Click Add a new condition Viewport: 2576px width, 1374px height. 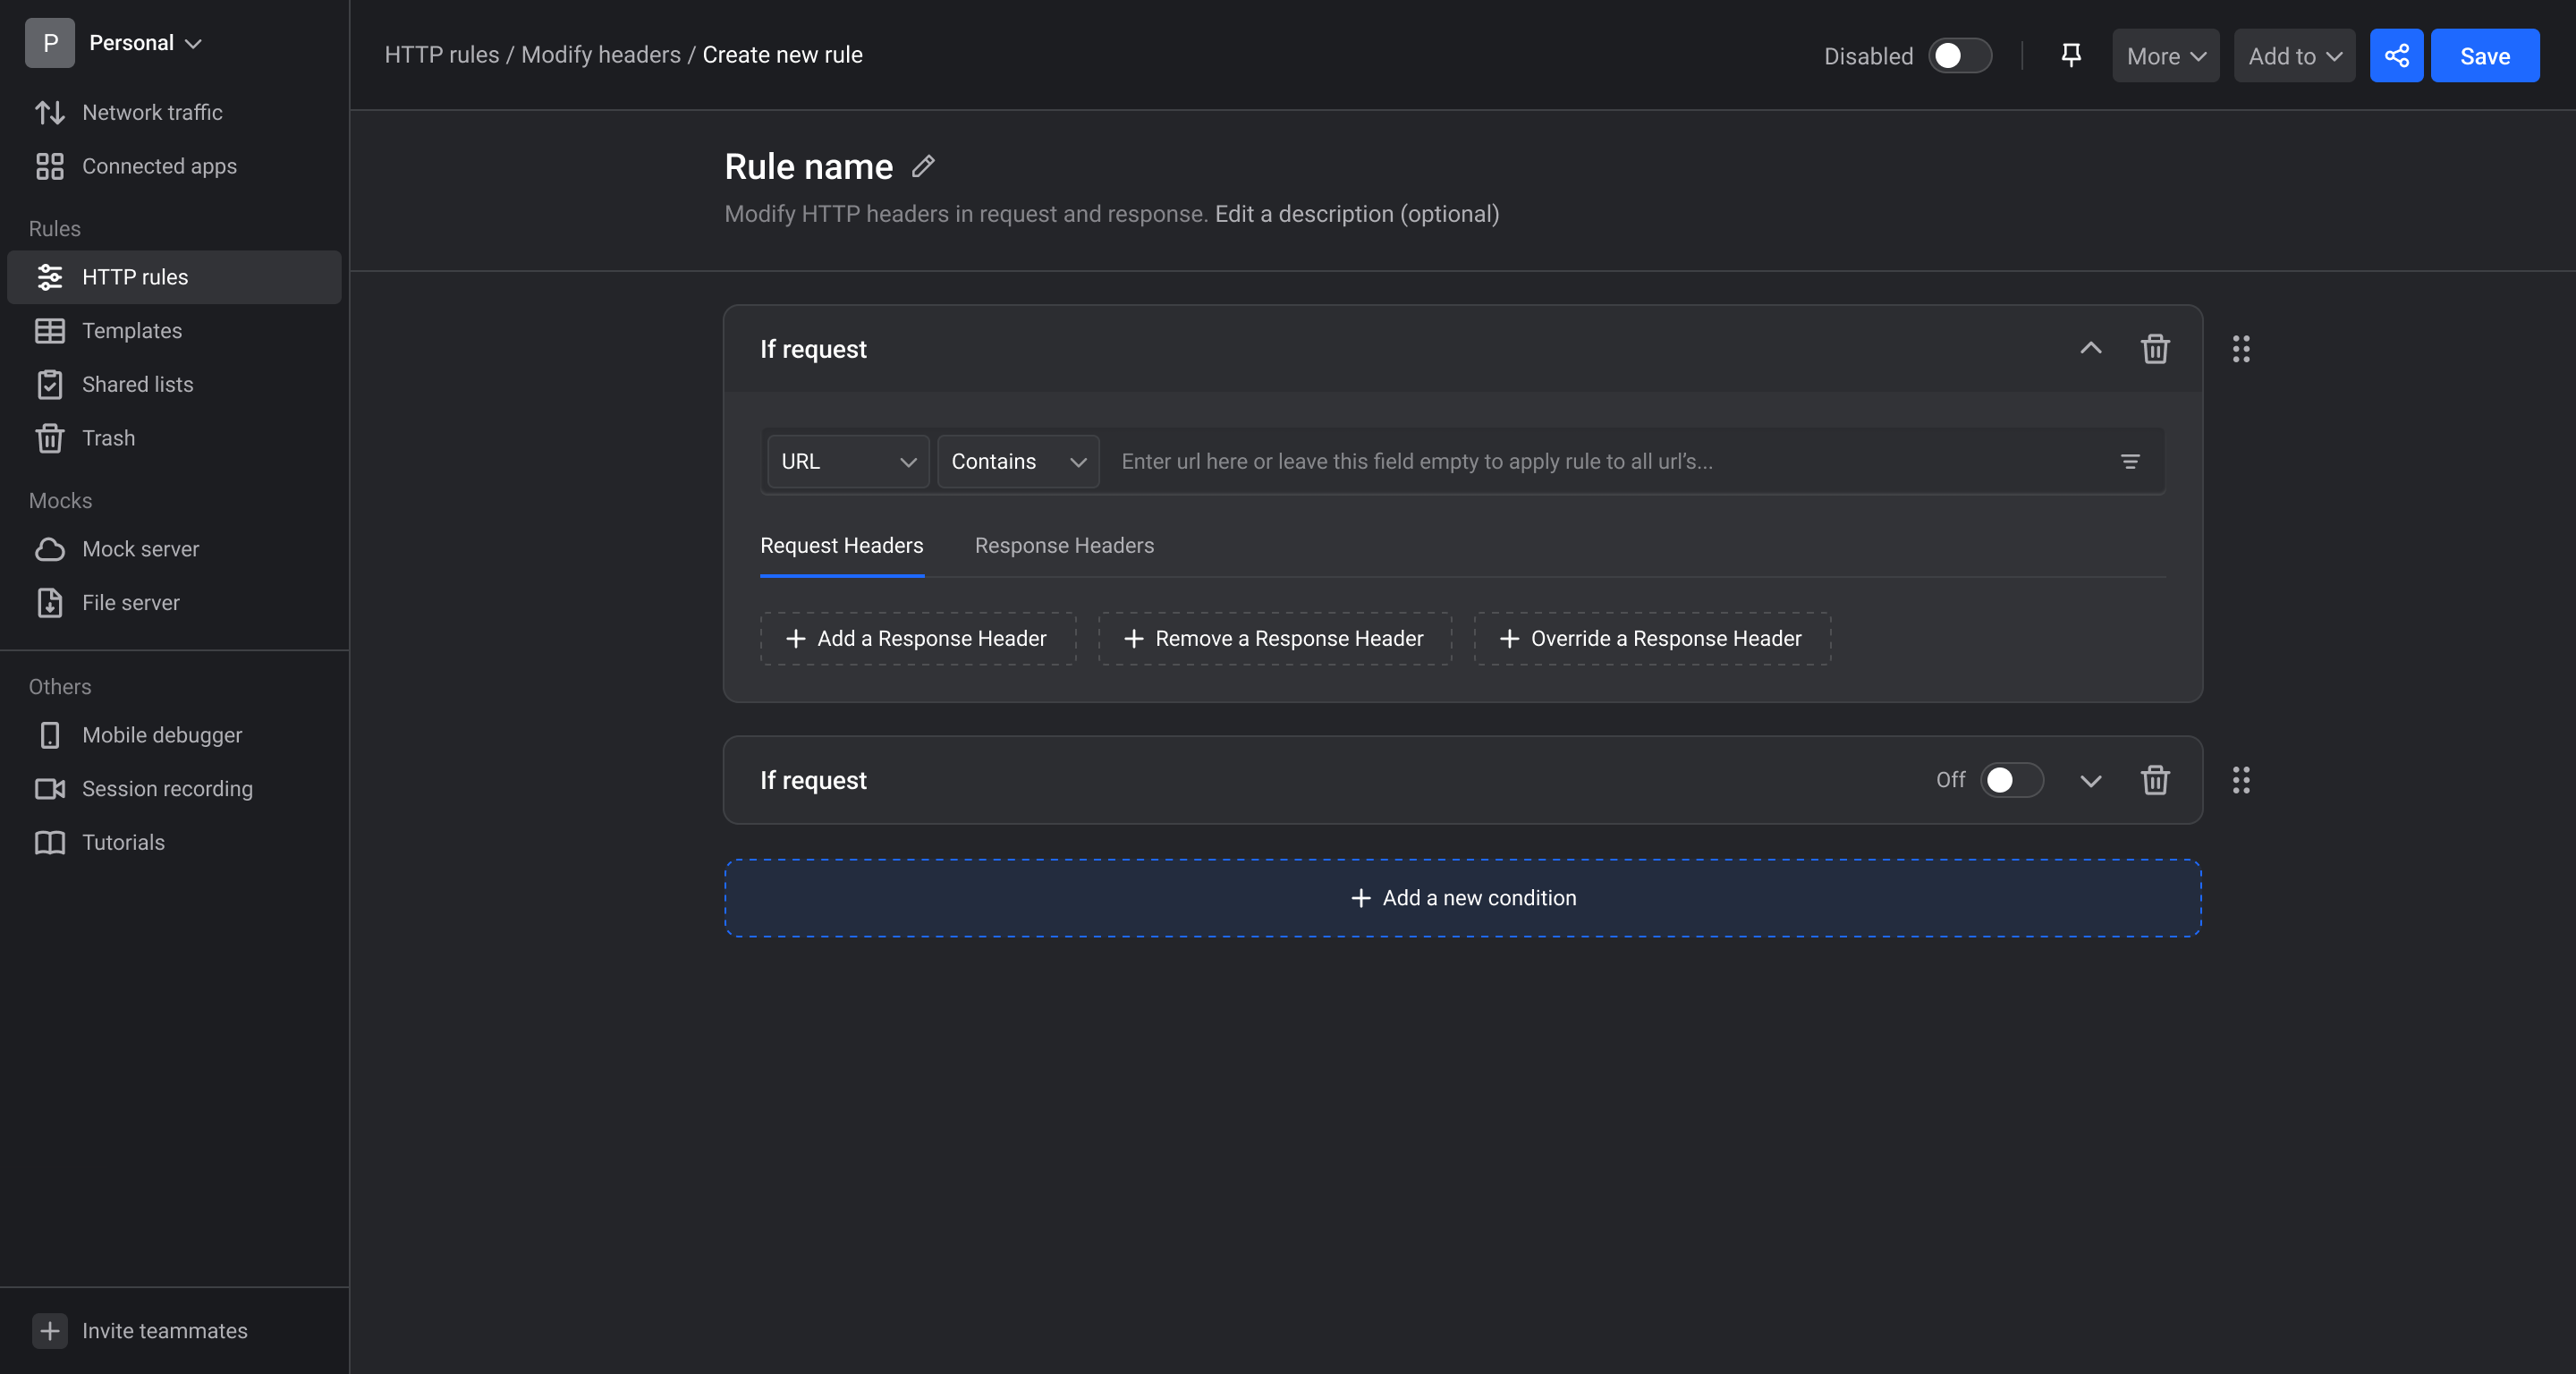pyautogui.click(x=1462, y=897)
